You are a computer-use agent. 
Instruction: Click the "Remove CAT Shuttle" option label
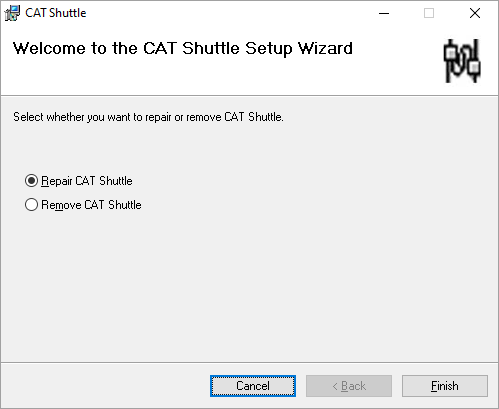91,205
